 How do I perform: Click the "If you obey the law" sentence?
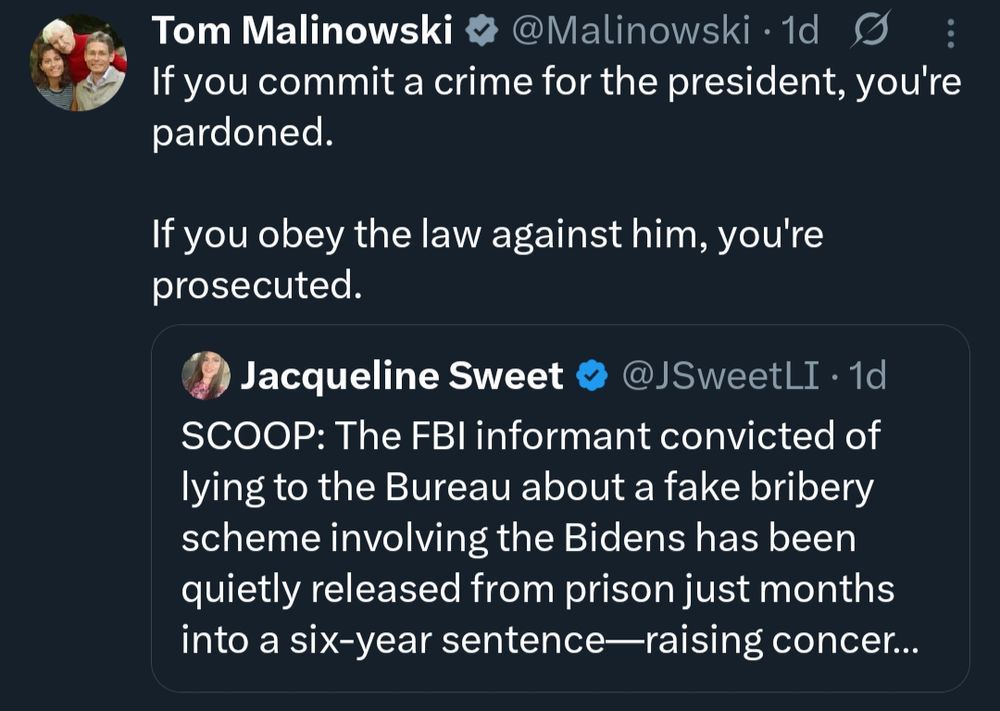click(x=486, y=236)
